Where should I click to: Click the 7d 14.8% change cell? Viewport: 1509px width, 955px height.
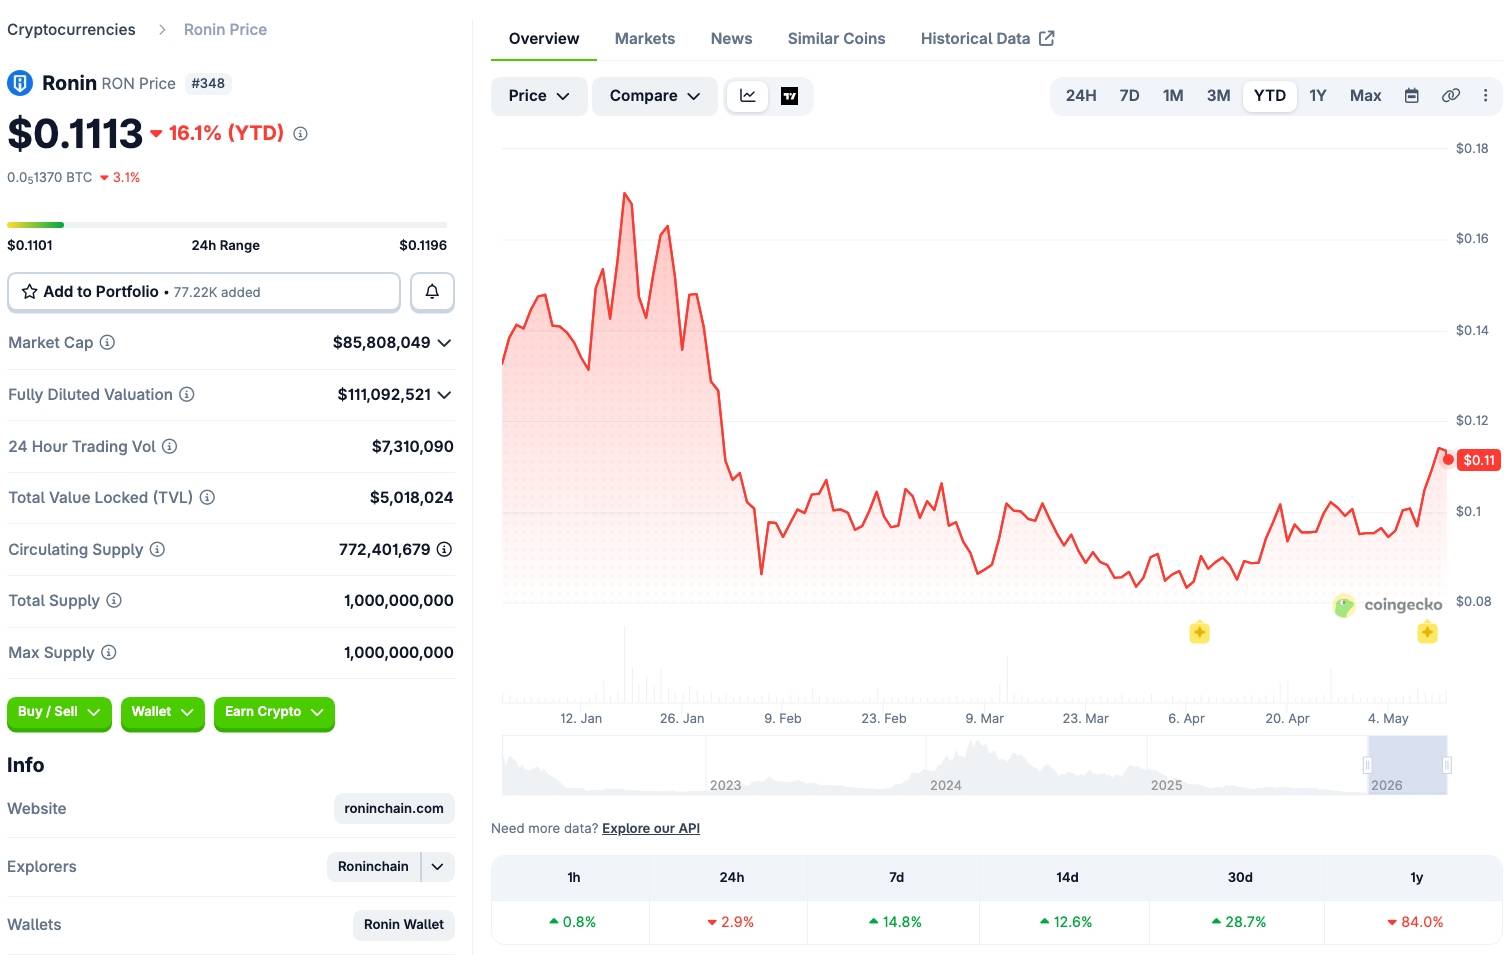point(894,922)
